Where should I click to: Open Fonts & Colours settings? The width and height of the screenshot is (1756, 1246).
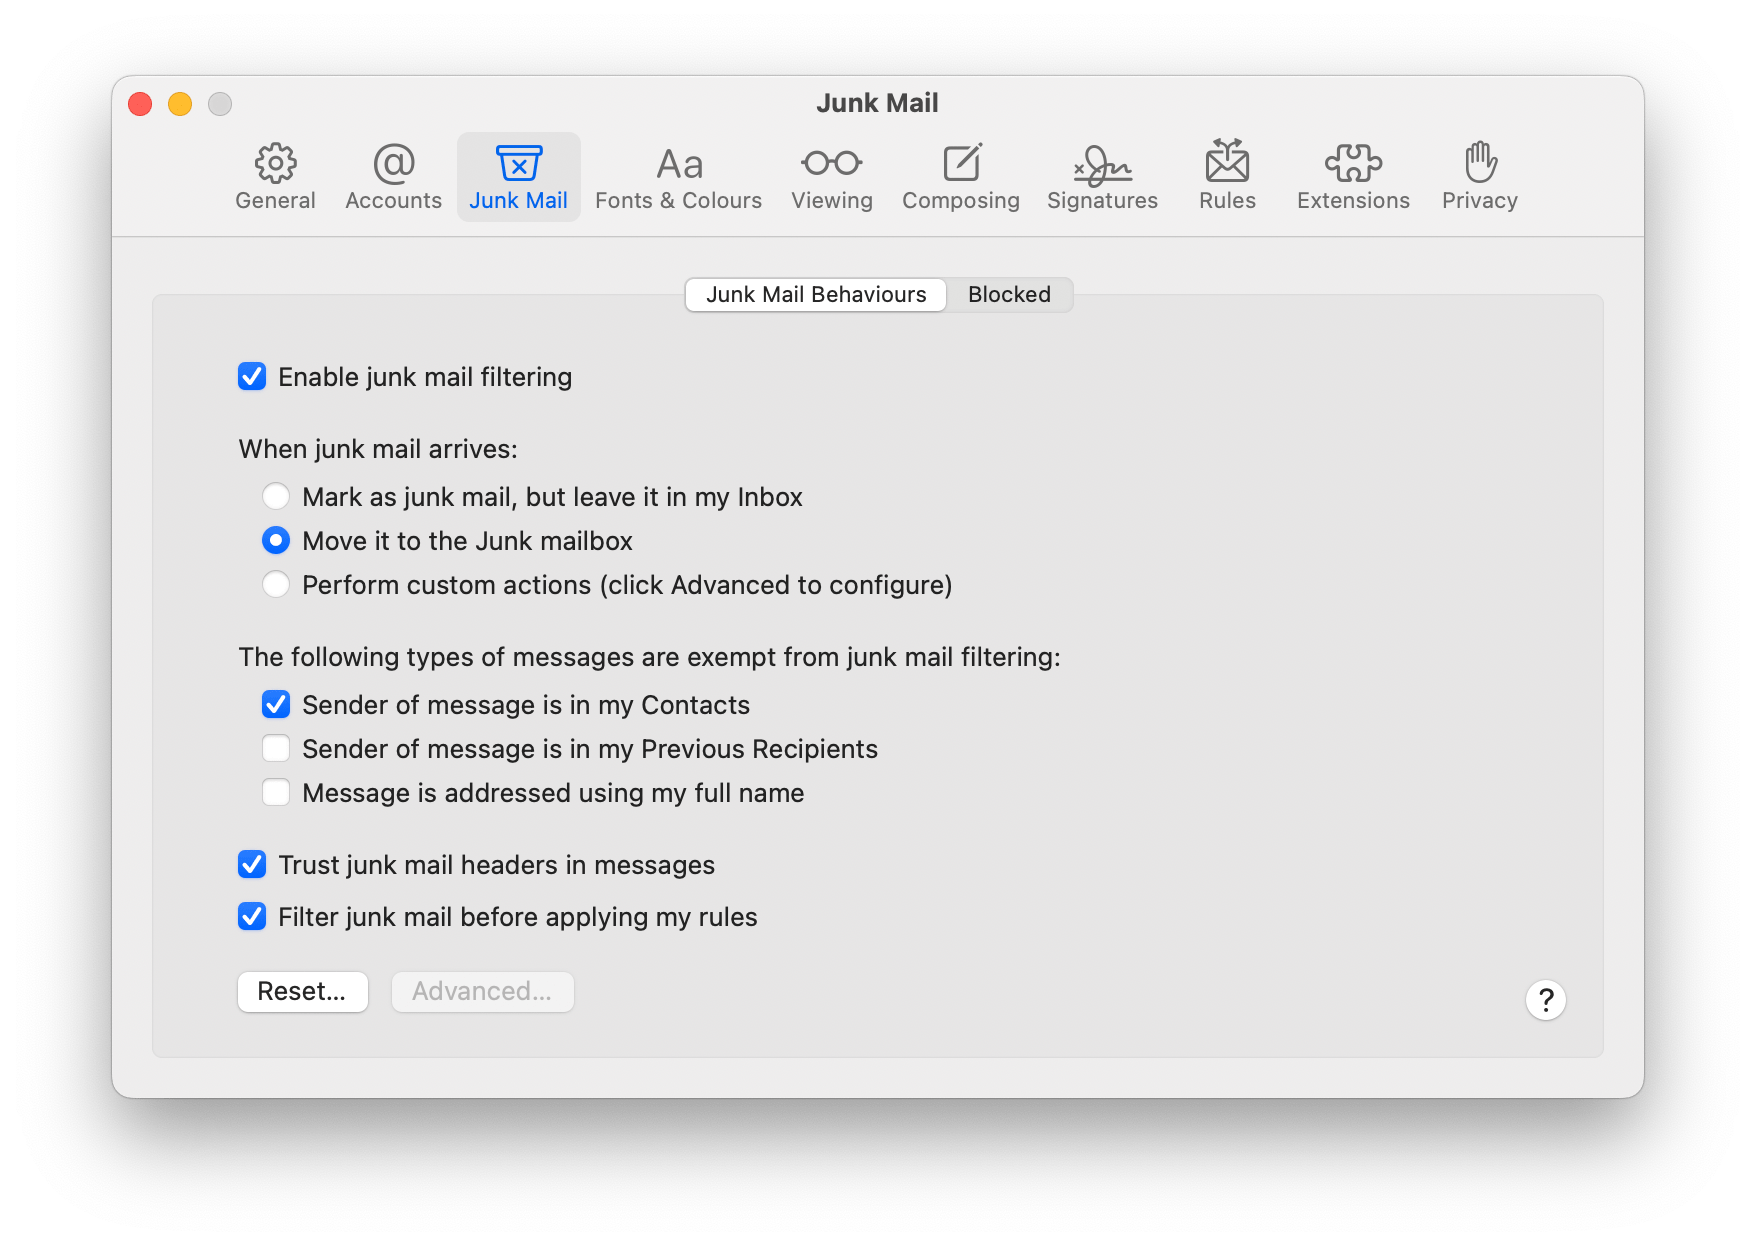(x=677, y=176)
